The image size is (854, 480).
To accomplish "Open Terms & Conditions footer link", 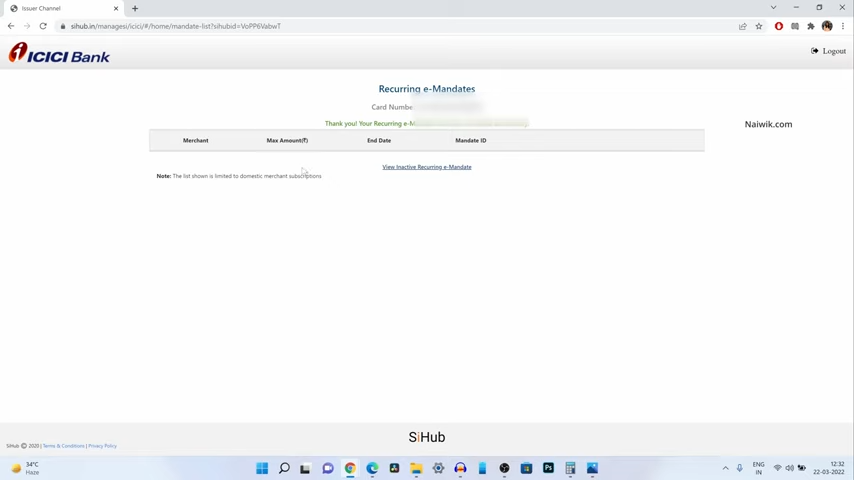I will (63, 446).
